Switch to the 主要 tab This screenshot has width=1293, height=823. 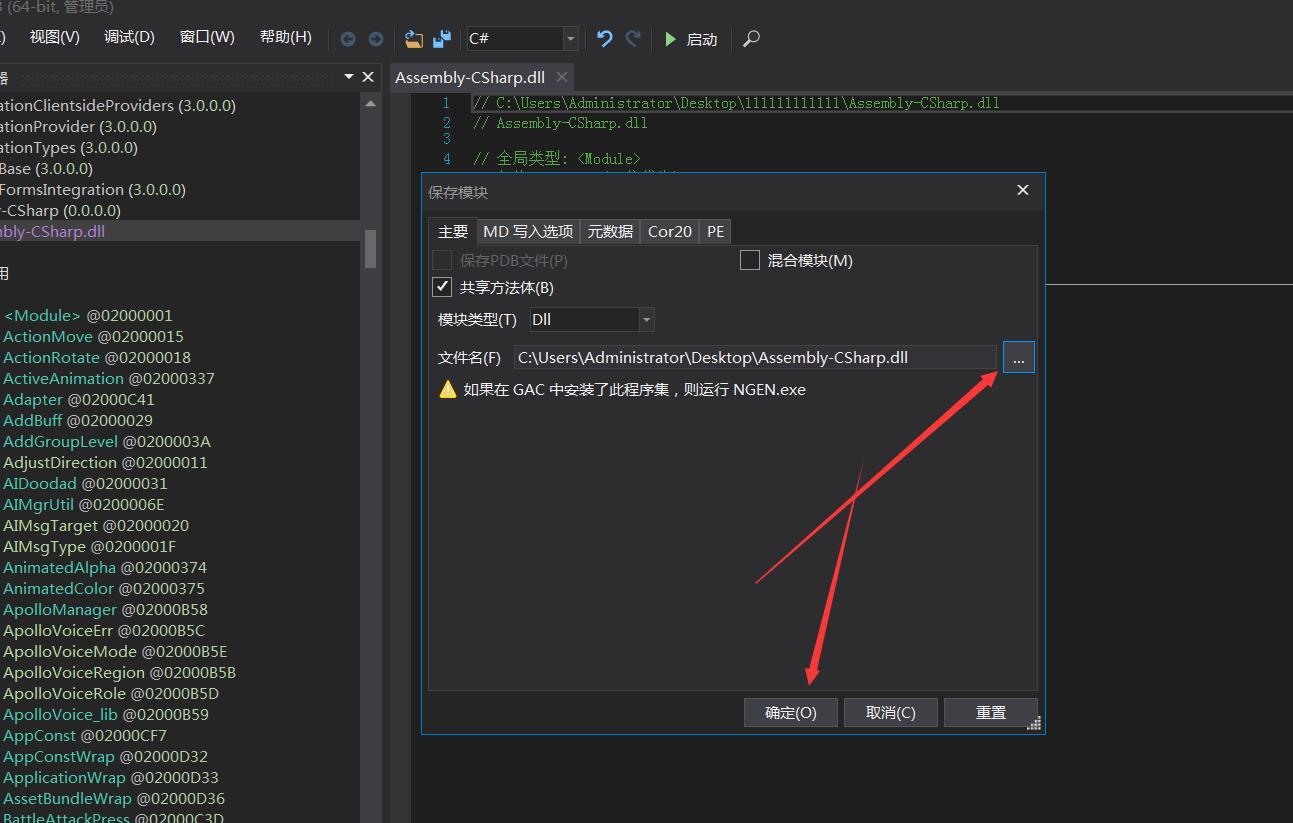click(453, 231)
